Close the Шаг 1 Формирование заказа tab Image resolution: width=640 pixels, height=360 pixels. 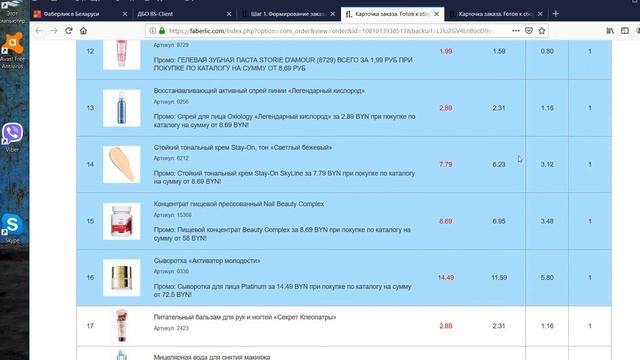coord(333,14)
